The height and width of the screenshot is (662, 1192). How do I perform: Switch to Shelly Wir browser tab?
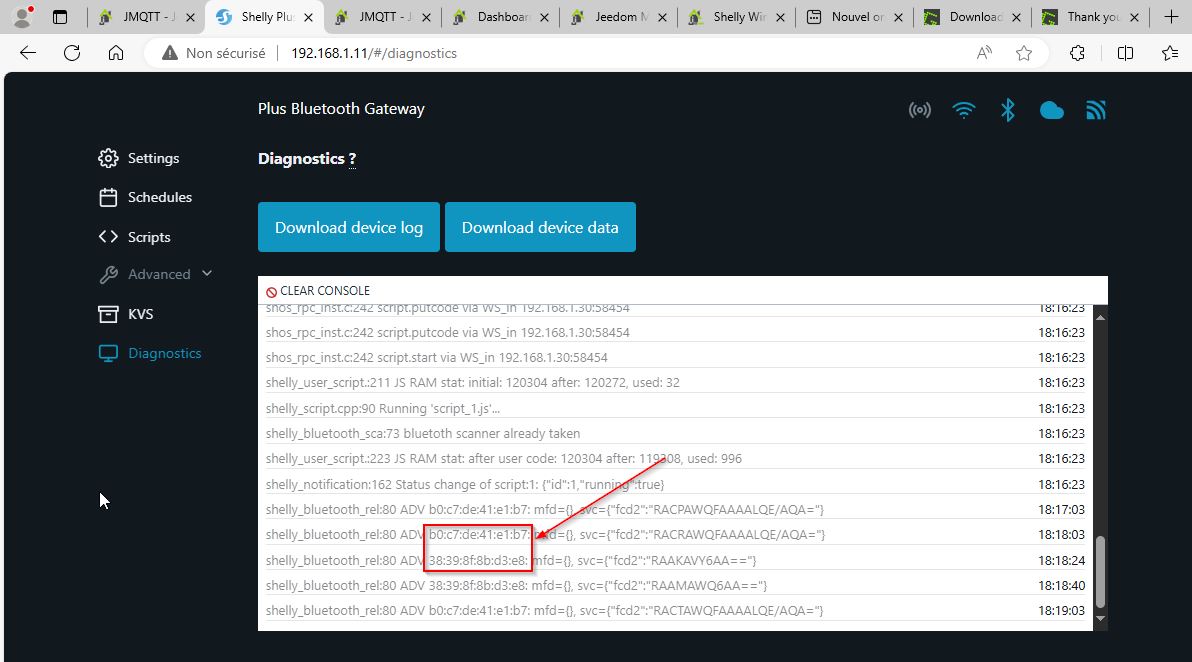736,17
